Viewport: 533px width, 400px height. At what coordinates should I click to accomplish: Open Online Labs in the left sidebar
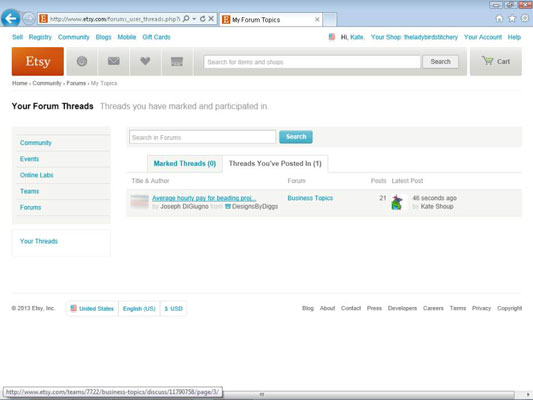(37, 175)
